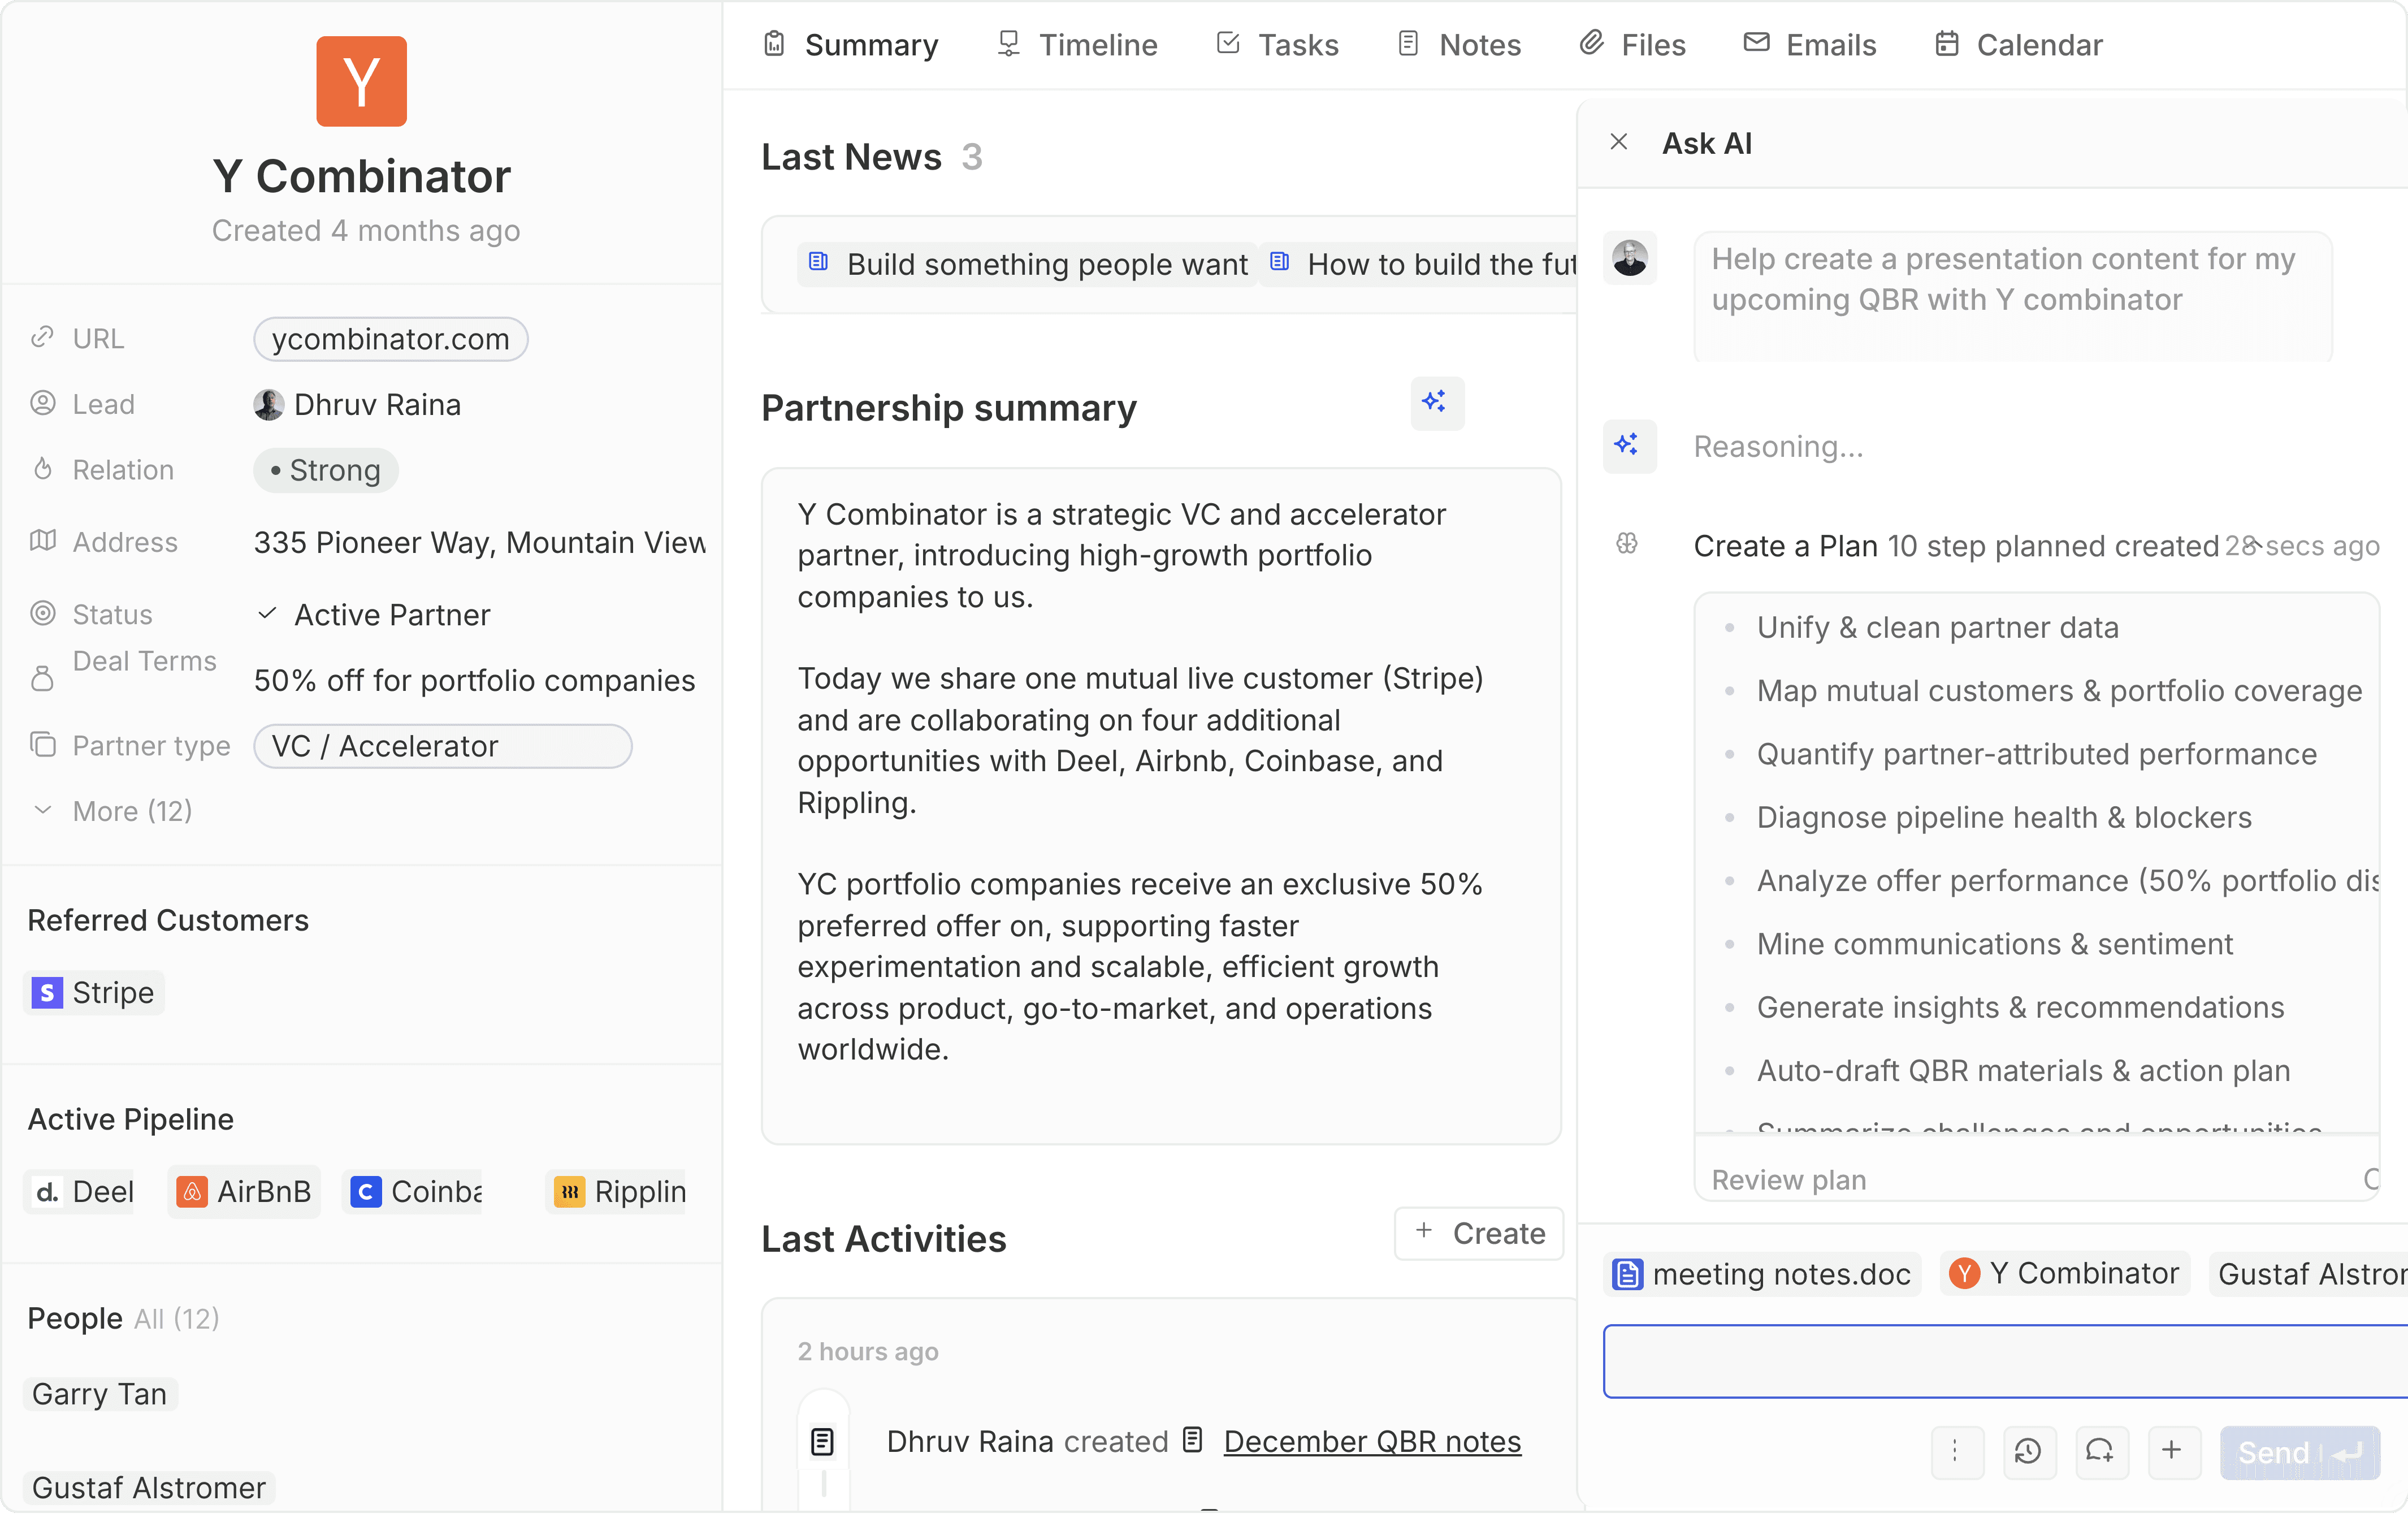This screenshot has width=2408, height=1522.
Task: Open the Partner type VC / Accelerator dropdown
Action: point(442,746)
